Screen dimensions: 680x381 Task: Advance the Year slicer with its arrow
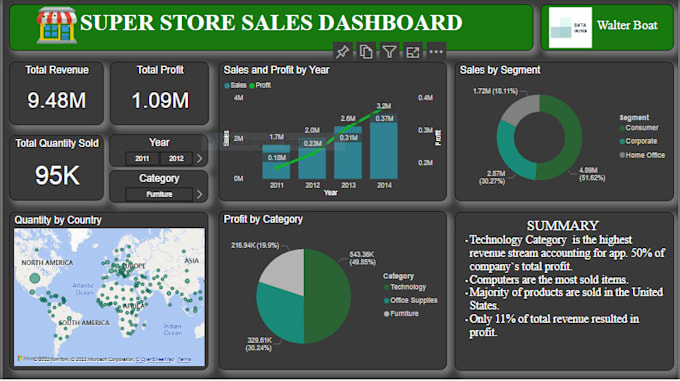(x=199, y=159)
